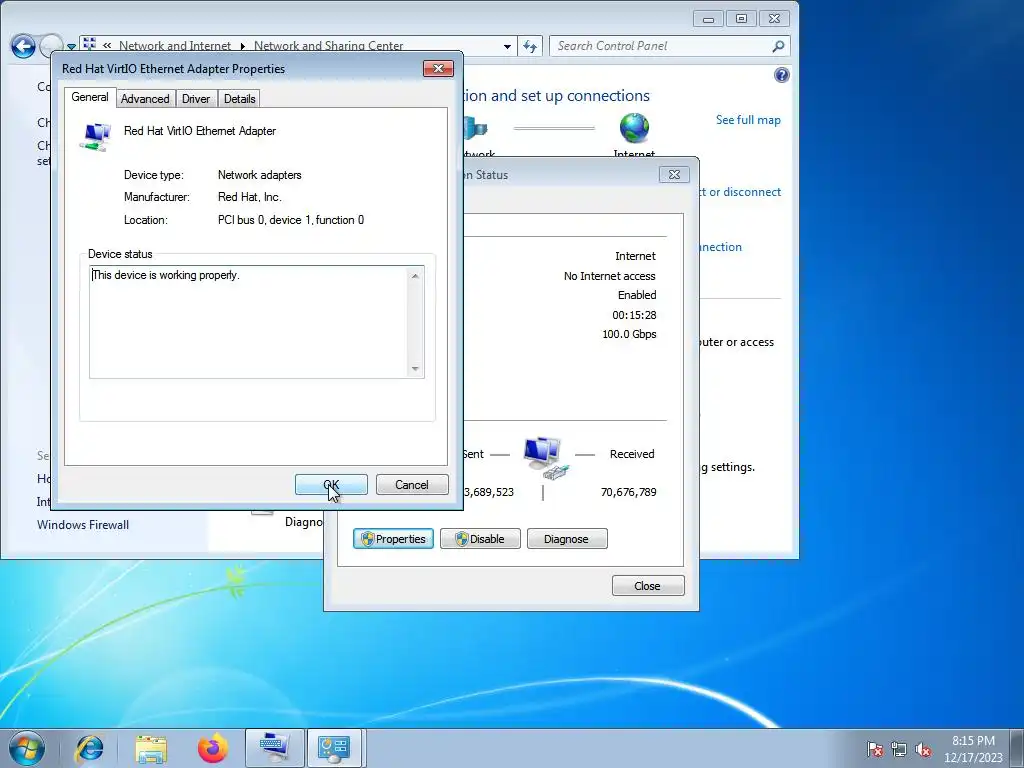The image size is (1024, 768).
Task: Confirm adapter properties with OK
Action: pyautogui.click(x=331, y=485)
